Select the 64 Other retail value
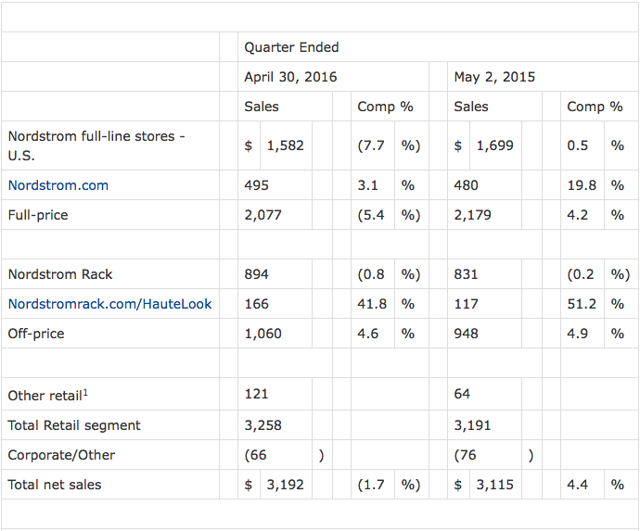The width and height of the screenshot is (640, 531). point(462,394)
